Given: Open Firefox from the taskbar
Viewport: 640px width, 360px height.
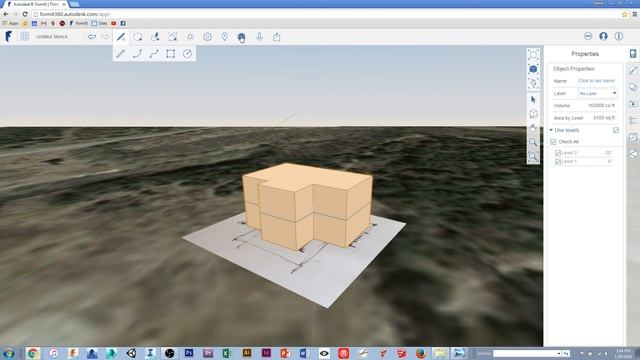Looking at the screenshot, I should [x=420, y=353].
